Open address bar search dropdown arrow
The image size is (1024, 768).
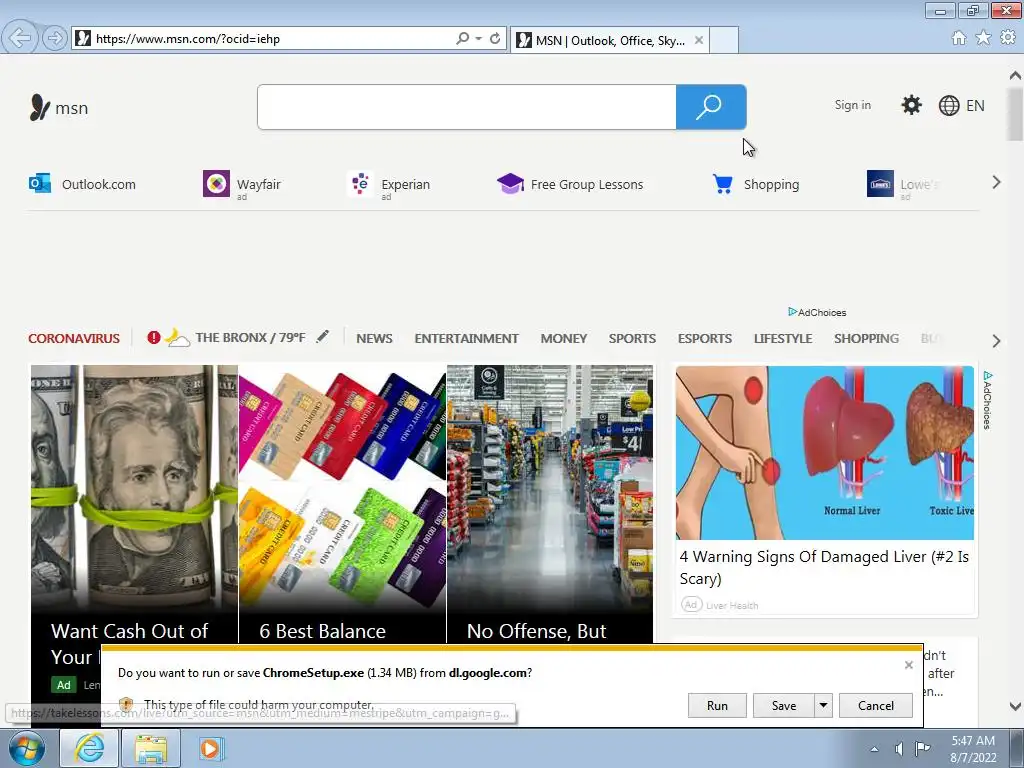479,39
